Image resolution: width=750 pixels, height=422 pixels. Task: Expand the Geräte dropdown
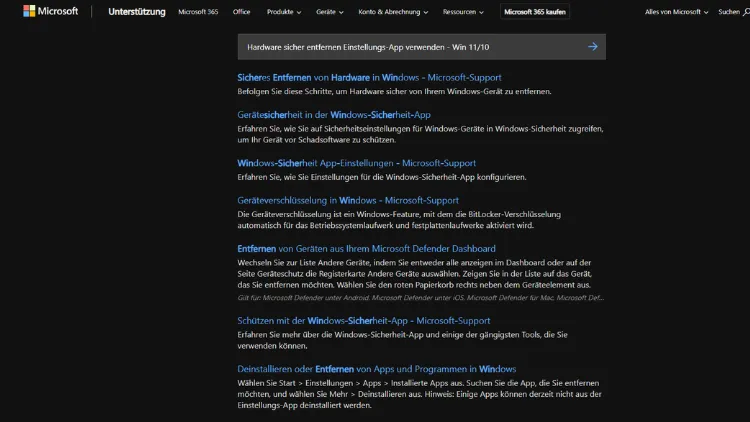pos(330,12)
